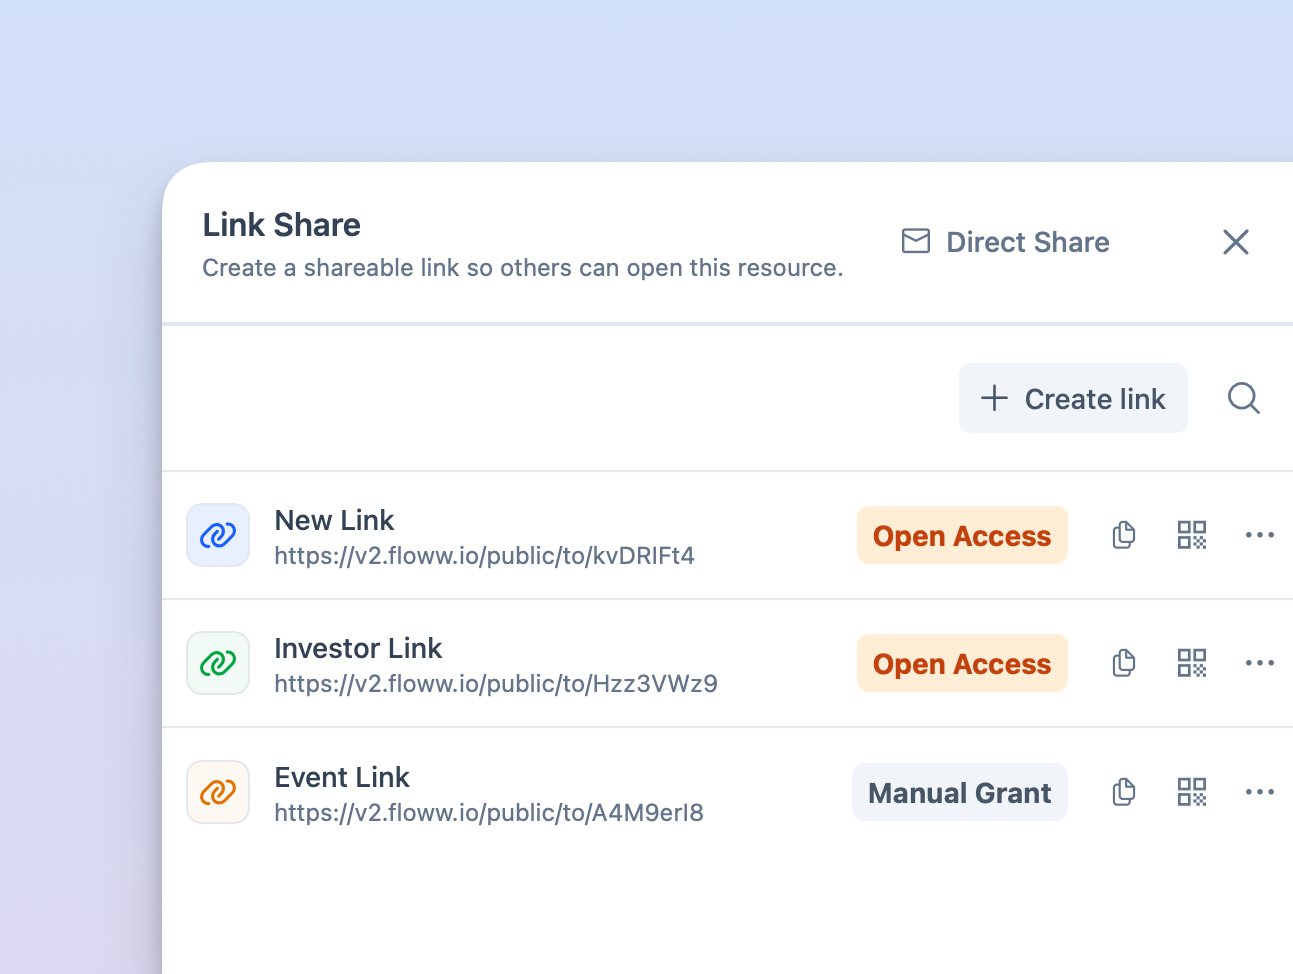The width and height of the screenshot is (1293, 974).
Task: Copy the Event Link URL
Action: click(1124, 792)
